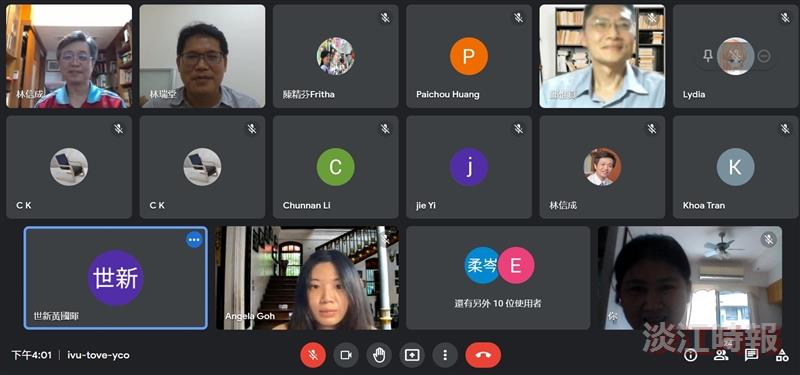Select the Paichou Huang participant tile
The height and width of the screenshot is (375, 800).
[x=469, y=56]
